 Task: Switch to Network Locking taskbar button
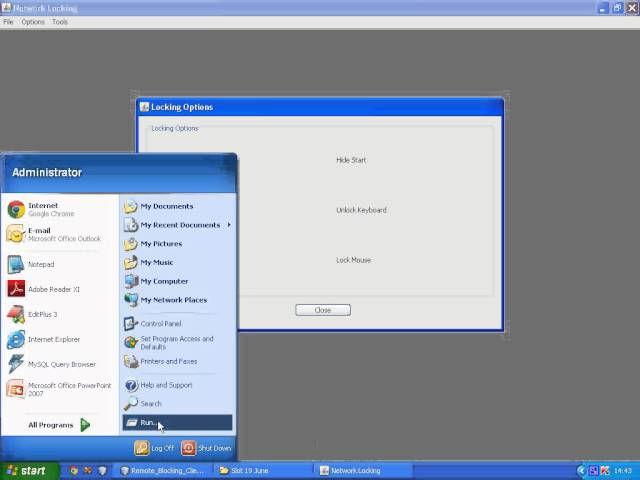tap(363, 471)
